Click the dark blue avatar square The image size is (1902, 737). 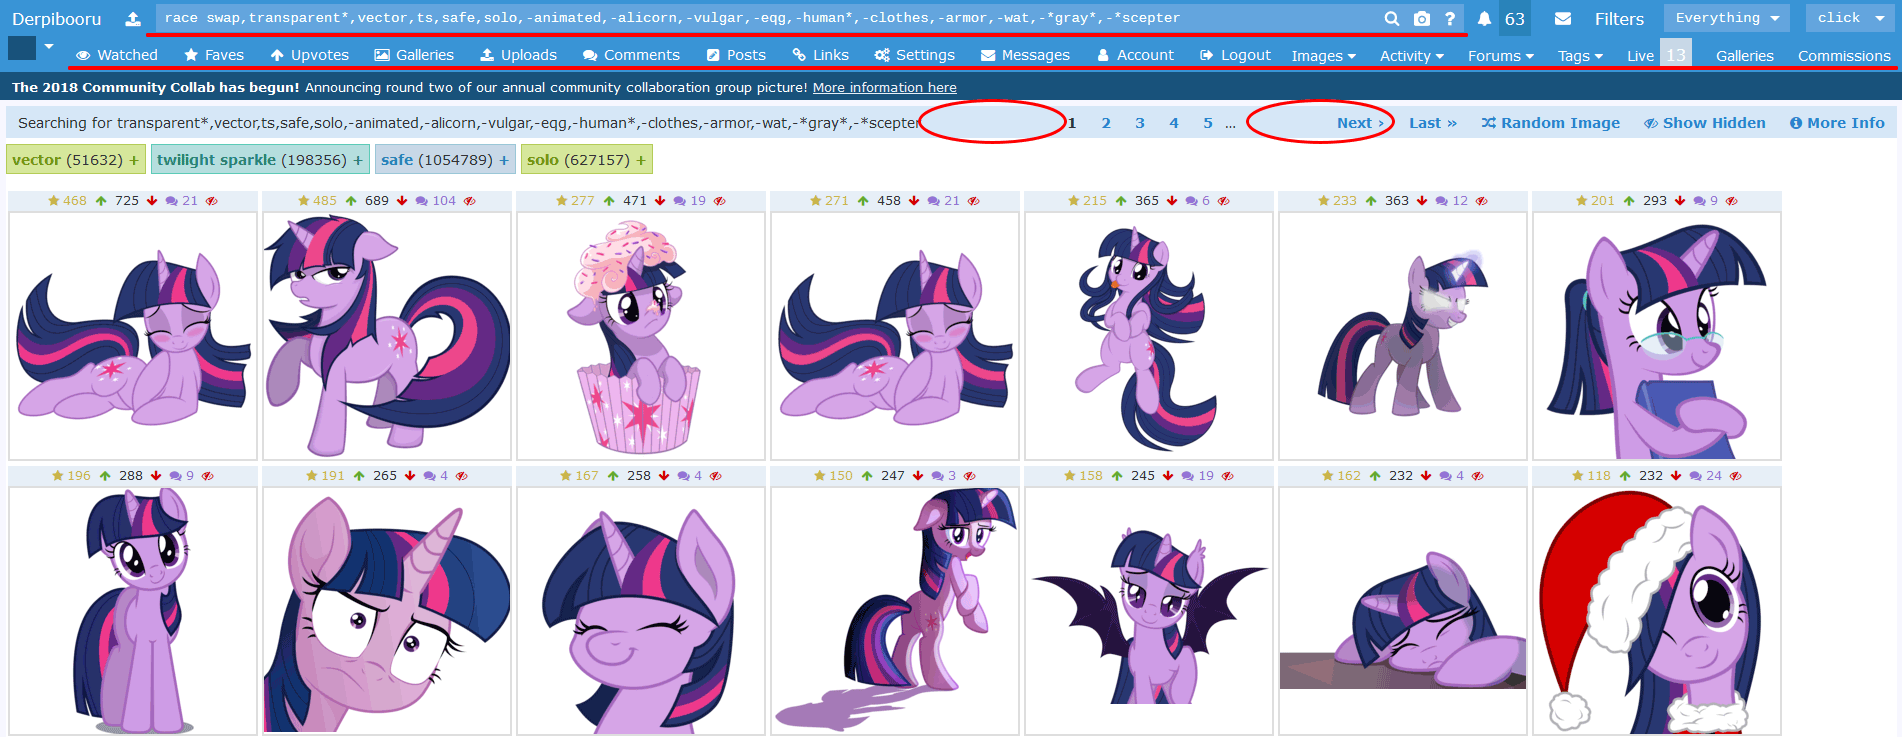[x=22, y=48]
